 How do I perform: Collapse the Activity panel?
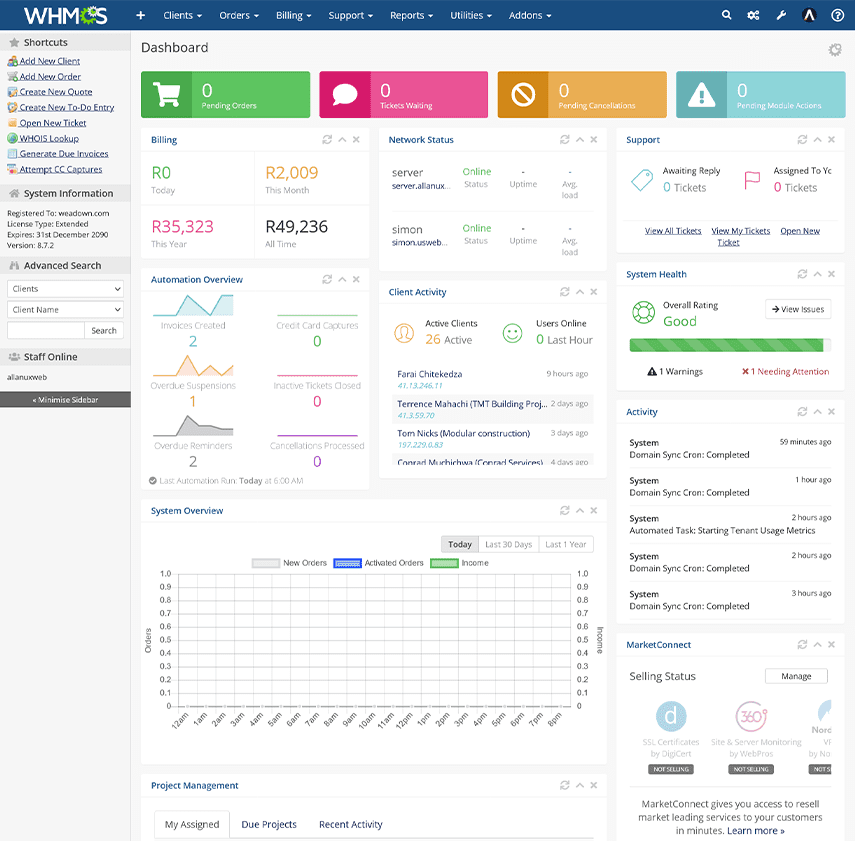pyautogui.click(x=815, y=411)
